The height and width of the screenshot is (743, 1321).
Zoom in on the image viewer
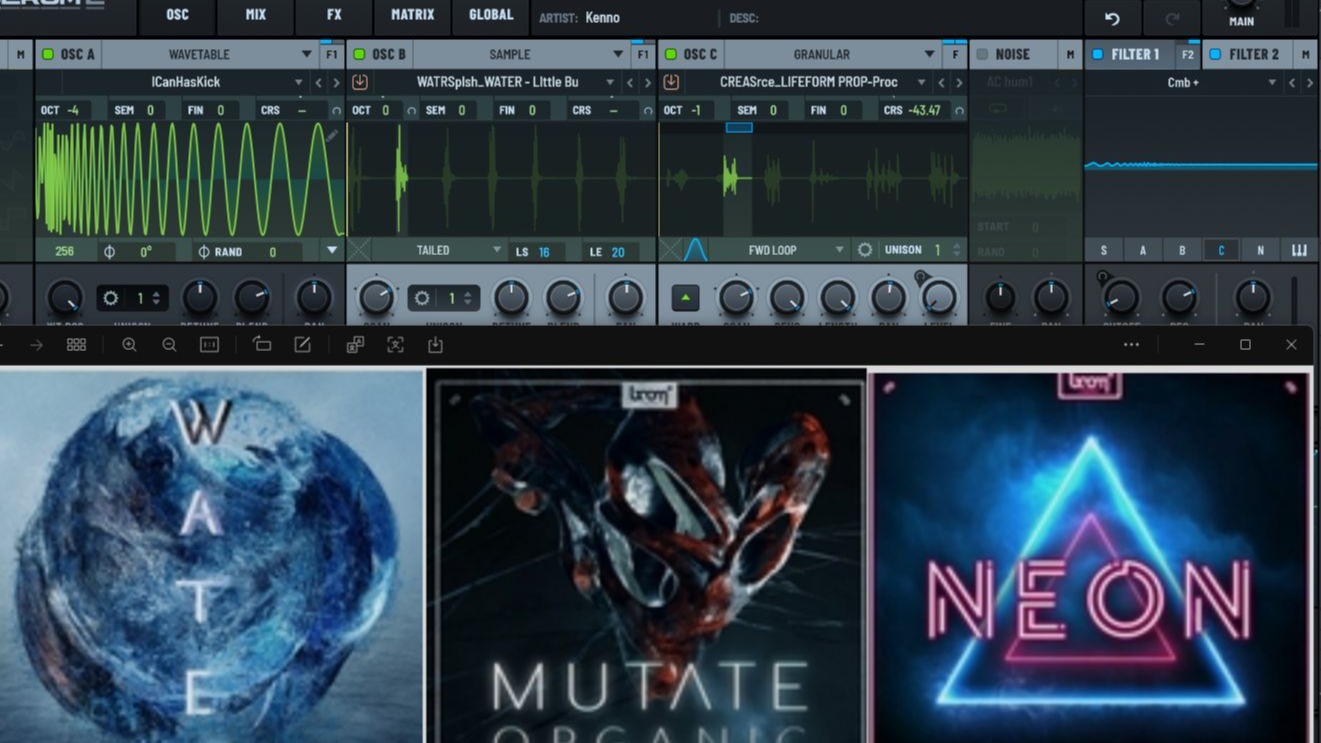pos(129,345)
